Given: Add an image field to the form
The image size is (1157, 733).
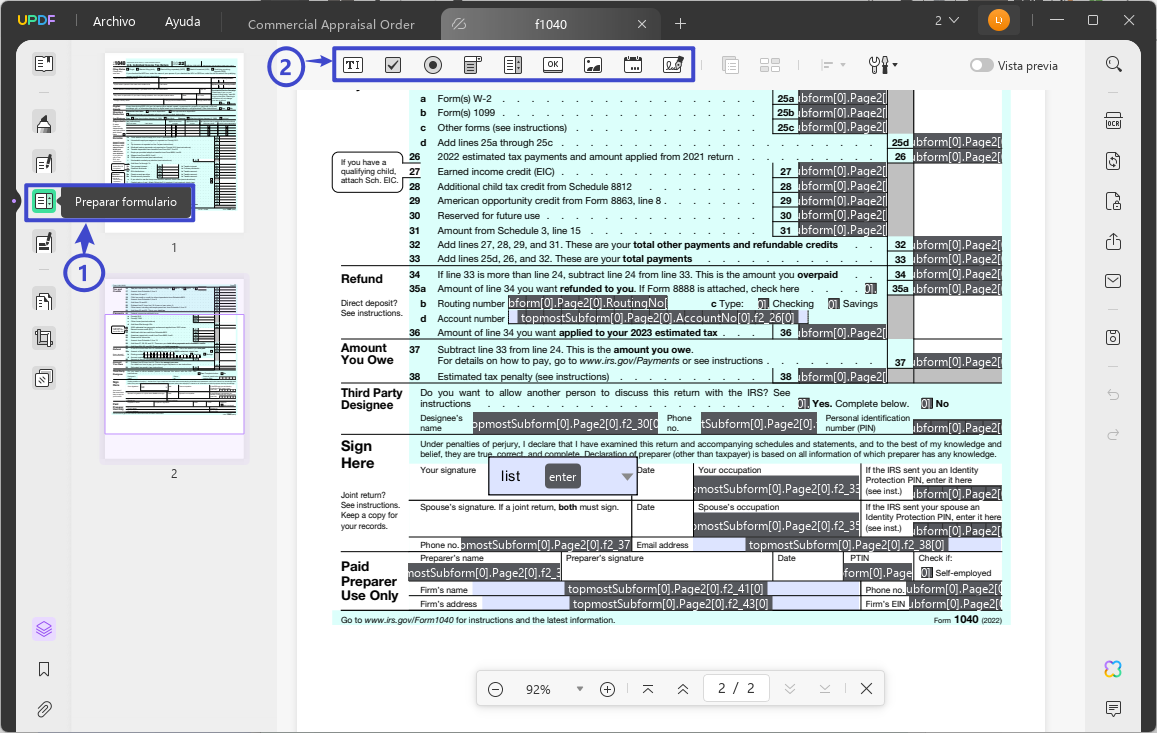Looking at the screenshot, I should (592, 64).
